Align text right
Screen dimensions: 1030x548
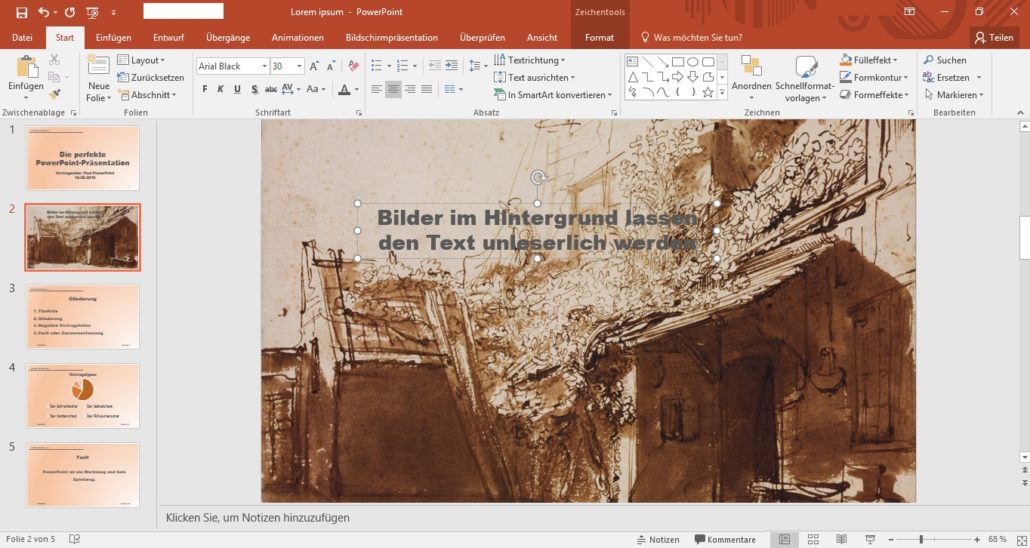(x=410, y=89)
